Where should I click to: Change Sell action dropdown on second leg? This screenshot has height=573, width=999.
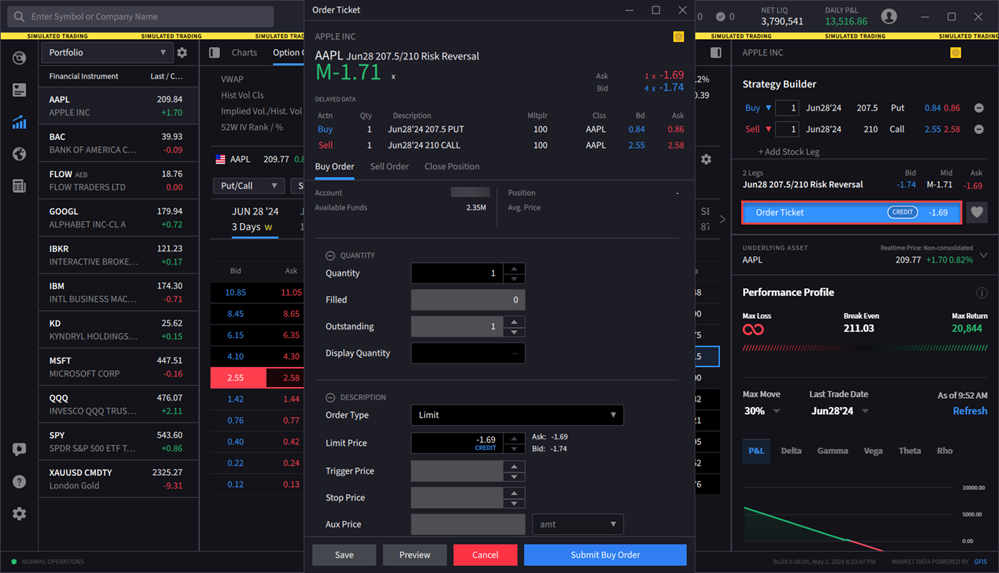tap(758, 129)
